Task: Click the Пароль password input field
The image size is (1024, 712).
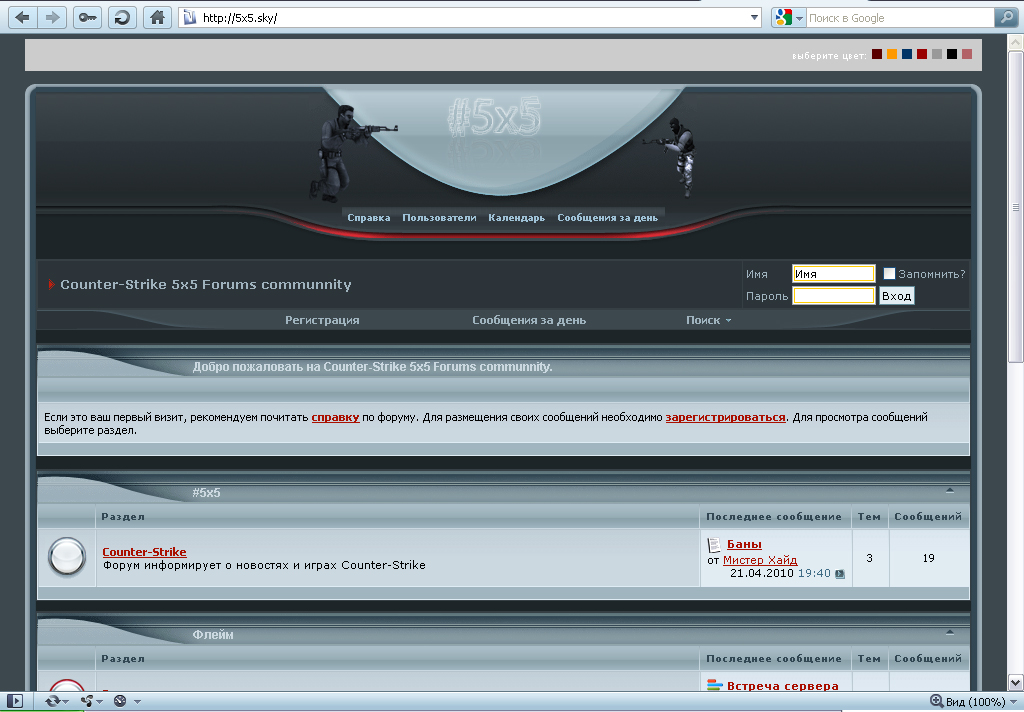Action: [833, 296]
